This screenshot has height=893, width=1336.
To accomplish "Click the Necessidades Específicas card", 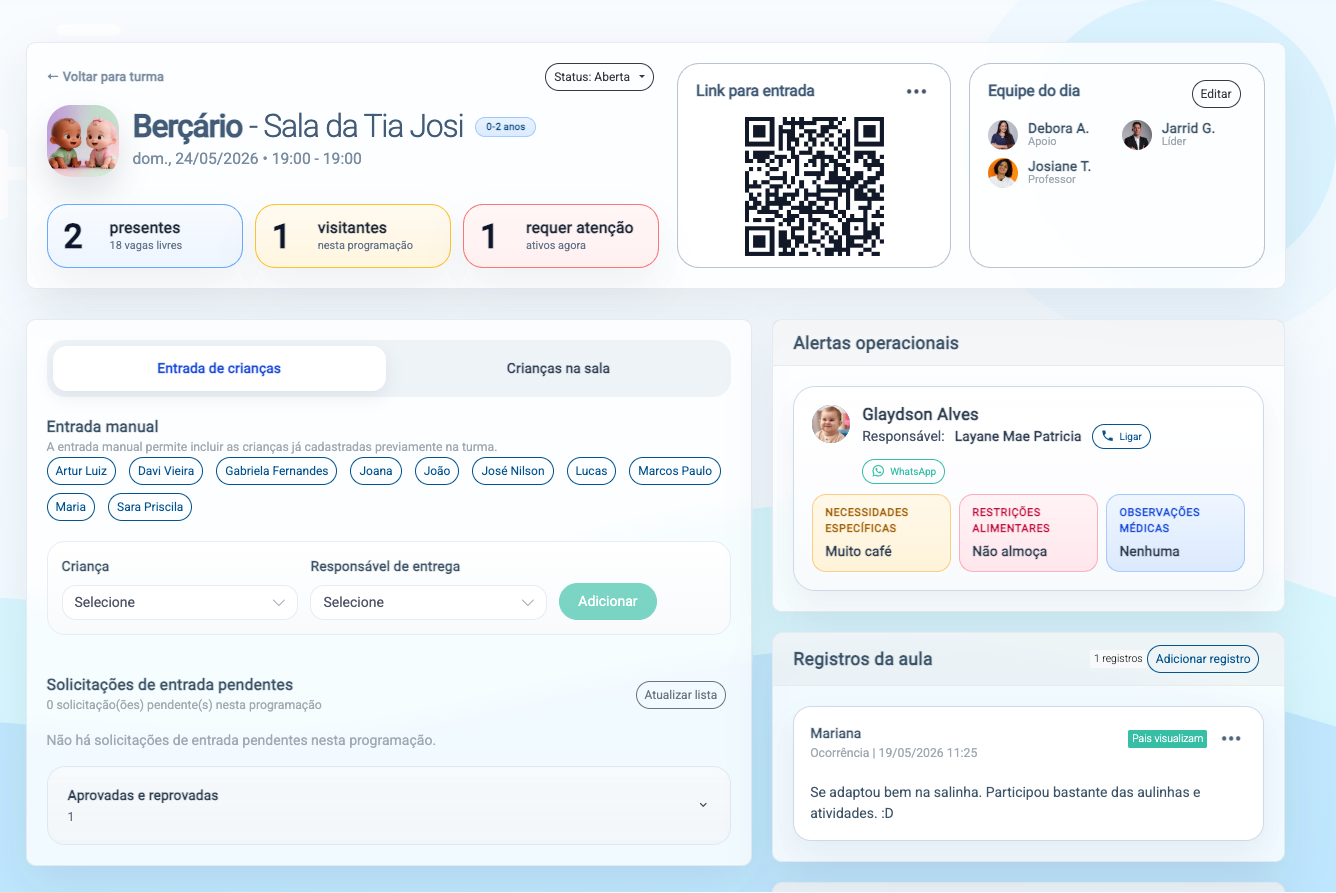I will point(881,533).
